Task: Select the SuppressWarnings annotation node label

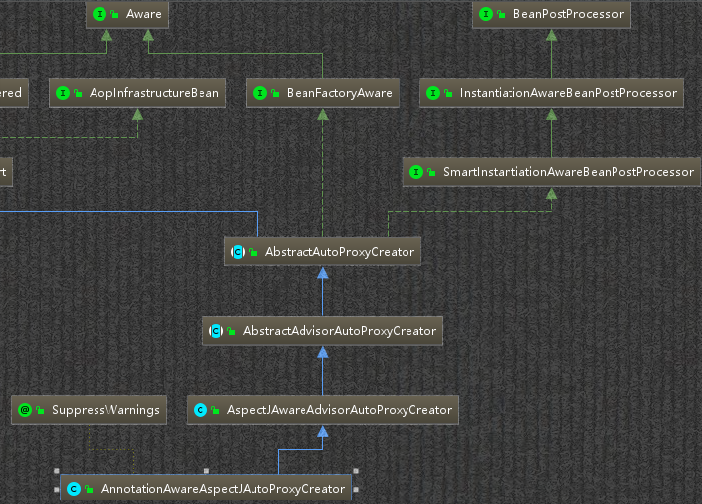Action: point(105,410)
